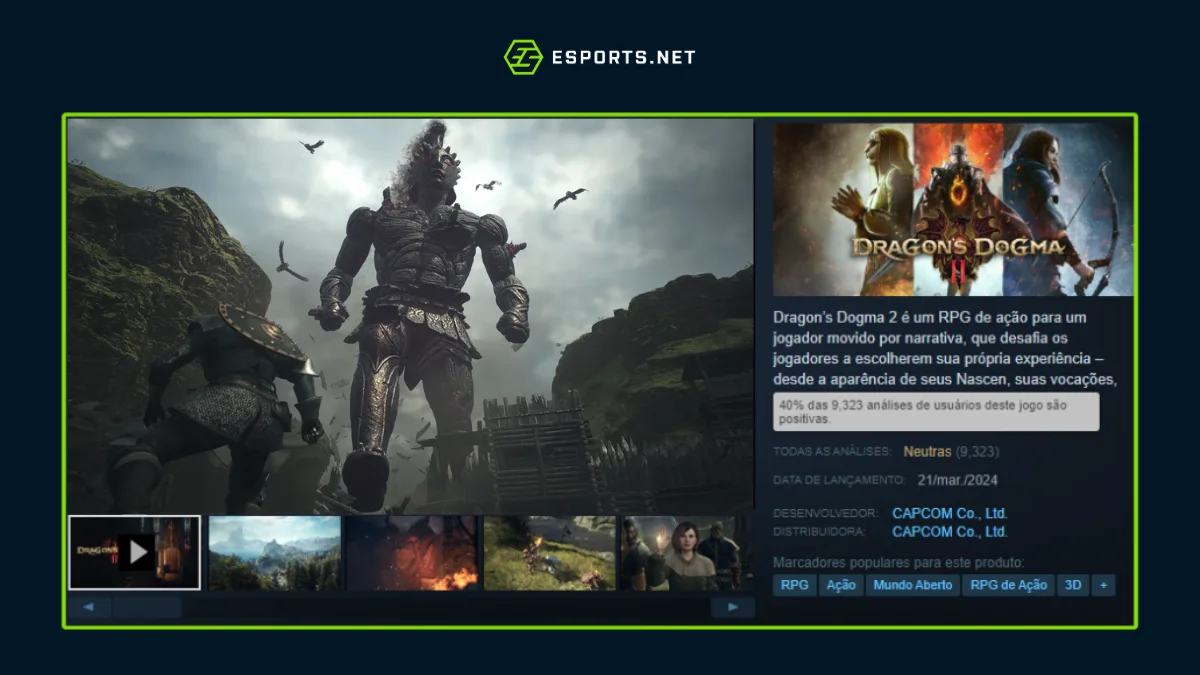The height and width of the screenshot is (675, 1200).
Task: Click the large giant-creature screenshot
Action: click(x=410, y=316)
